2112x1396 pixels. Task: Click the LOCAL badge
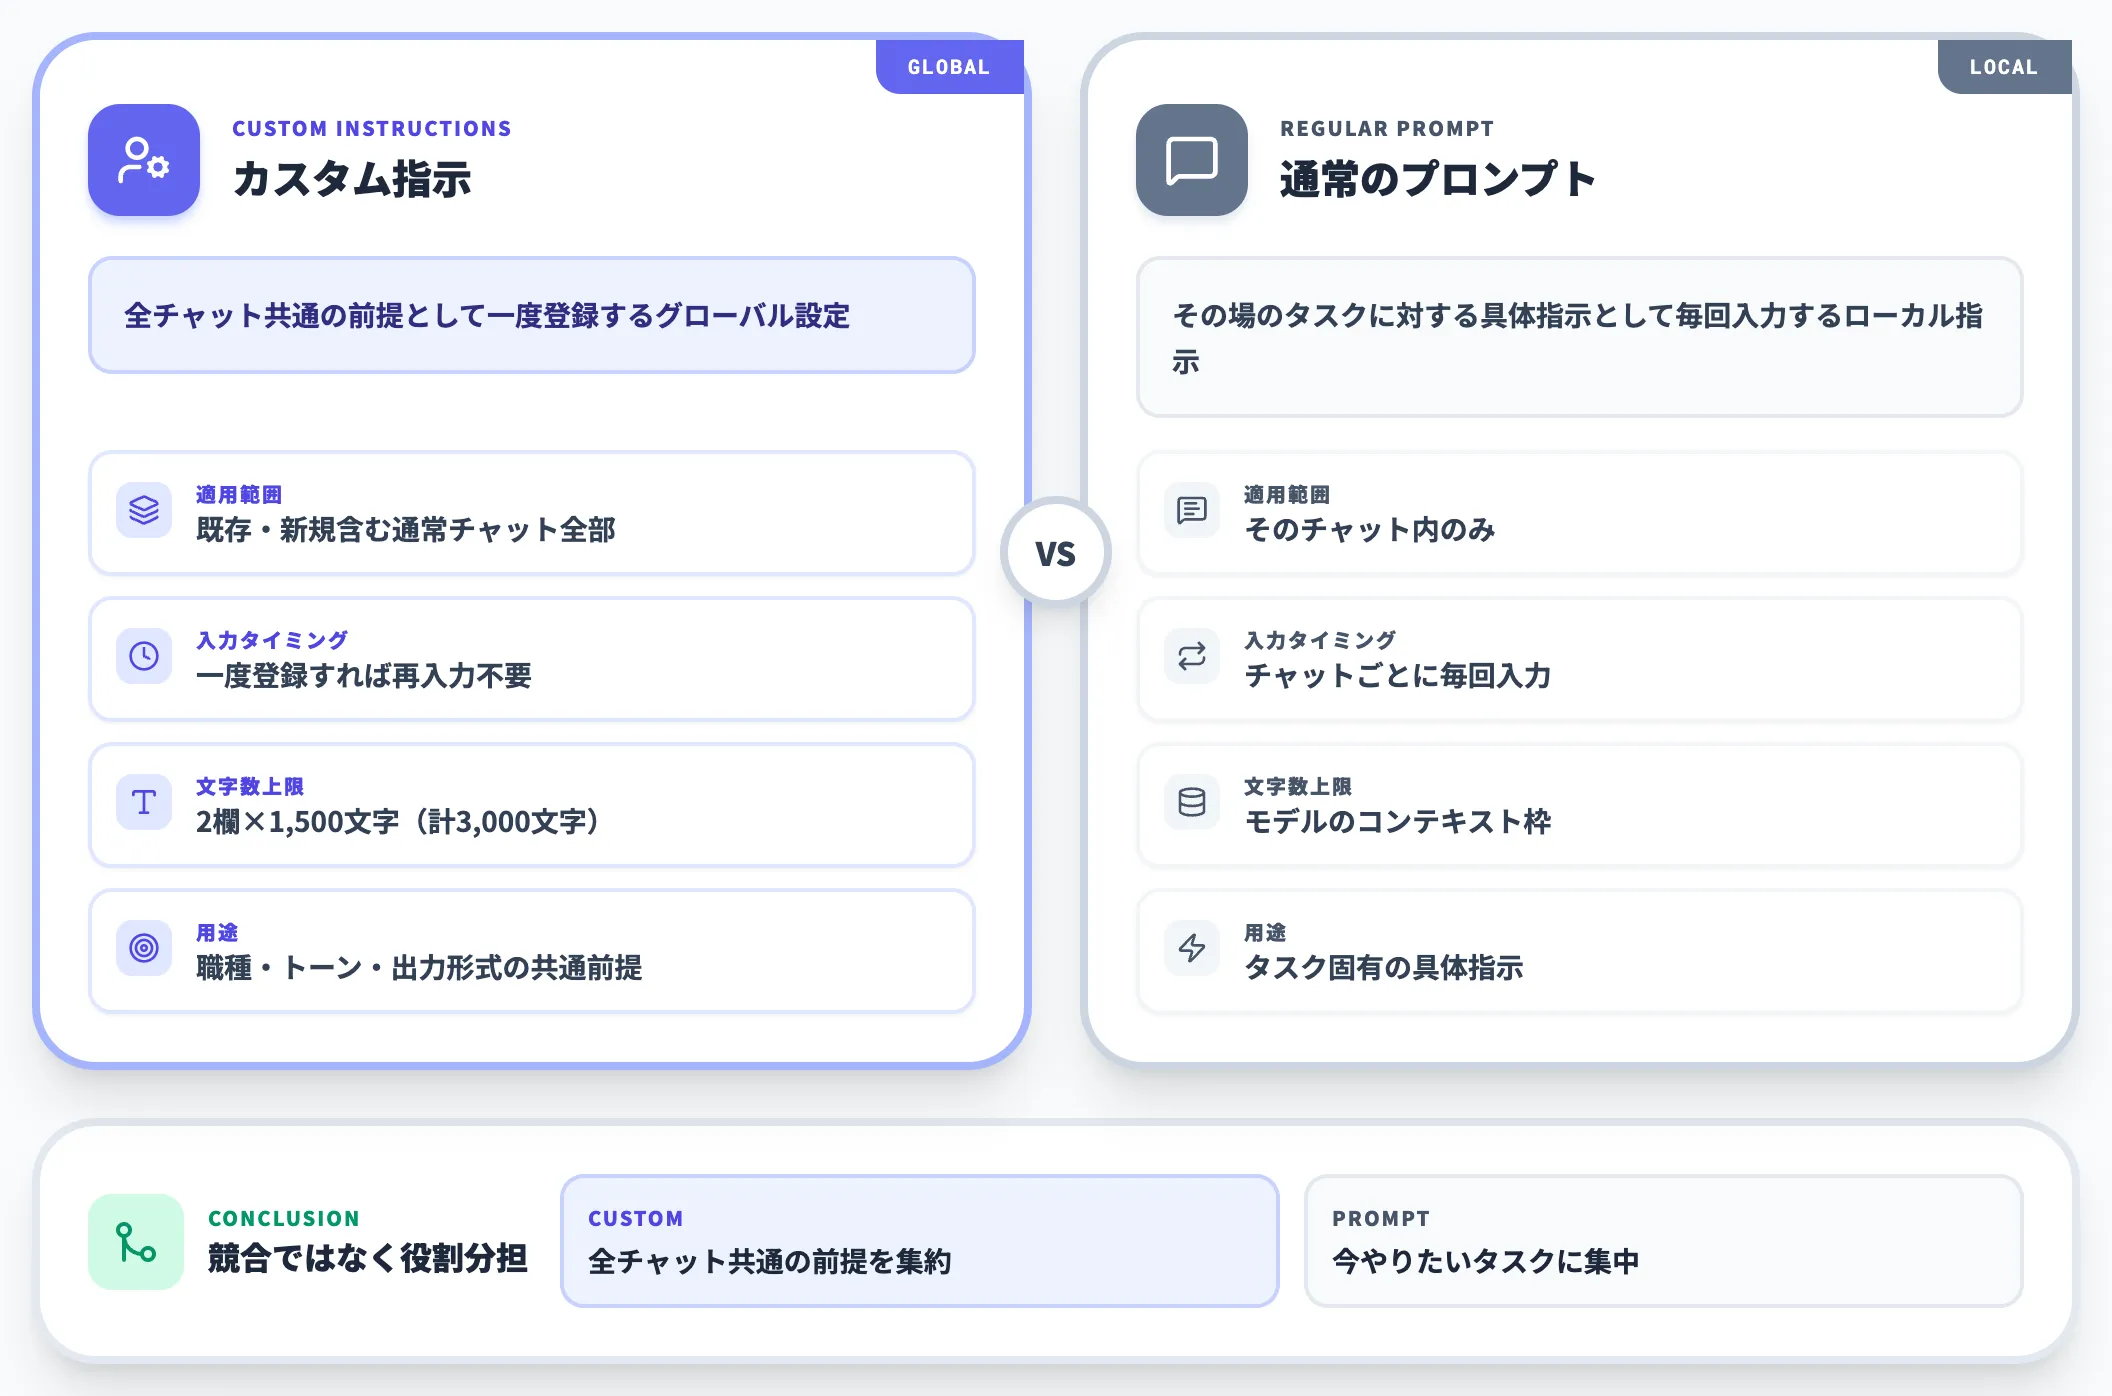(x=2004, y=67)
